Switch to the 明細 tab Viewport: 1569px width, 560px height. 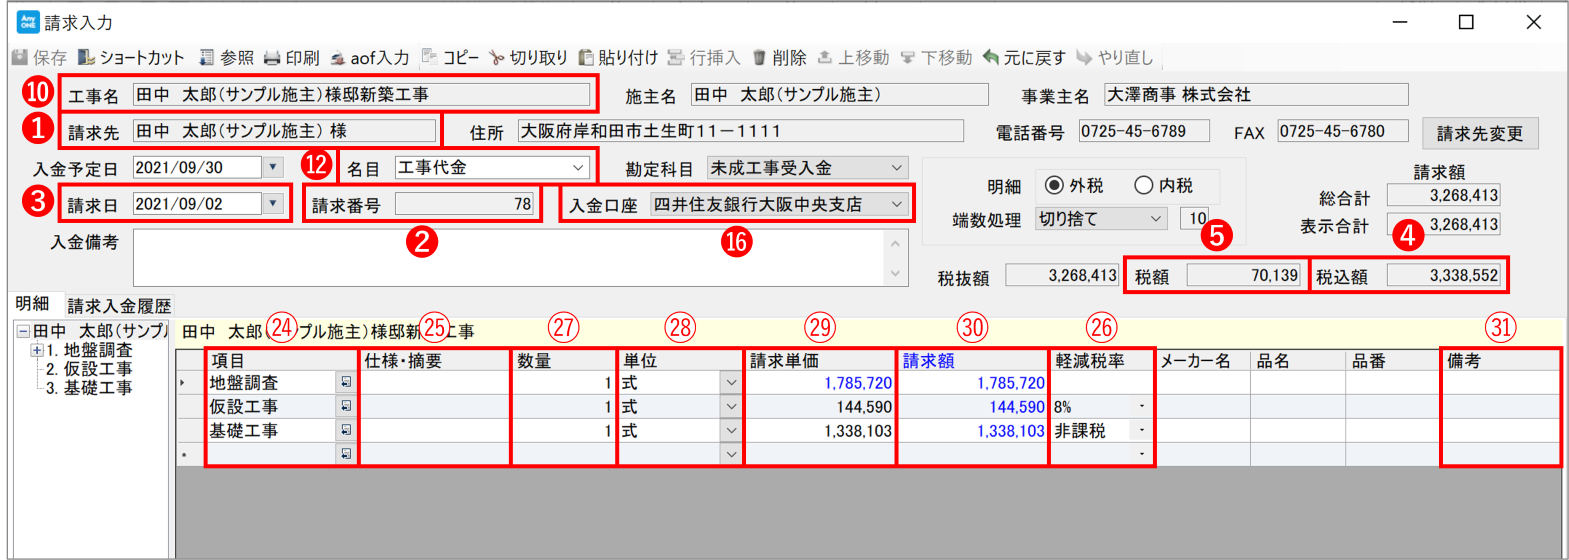32,304
